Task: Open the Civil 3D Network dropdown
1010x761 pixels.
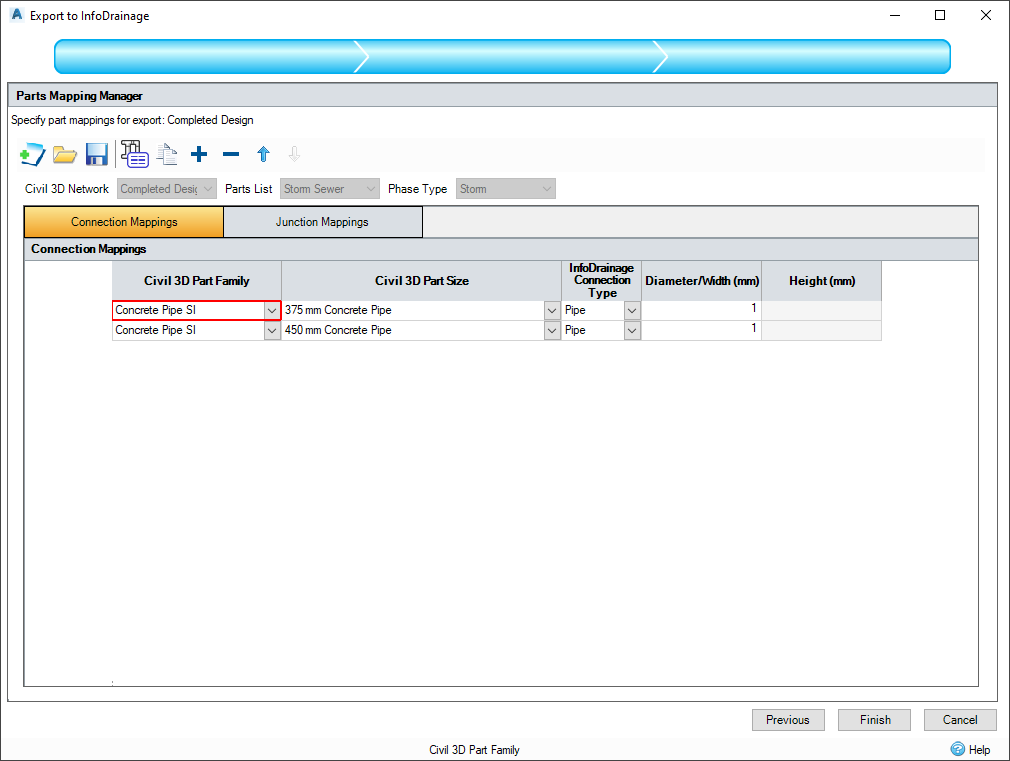Action: click(167, 189)
